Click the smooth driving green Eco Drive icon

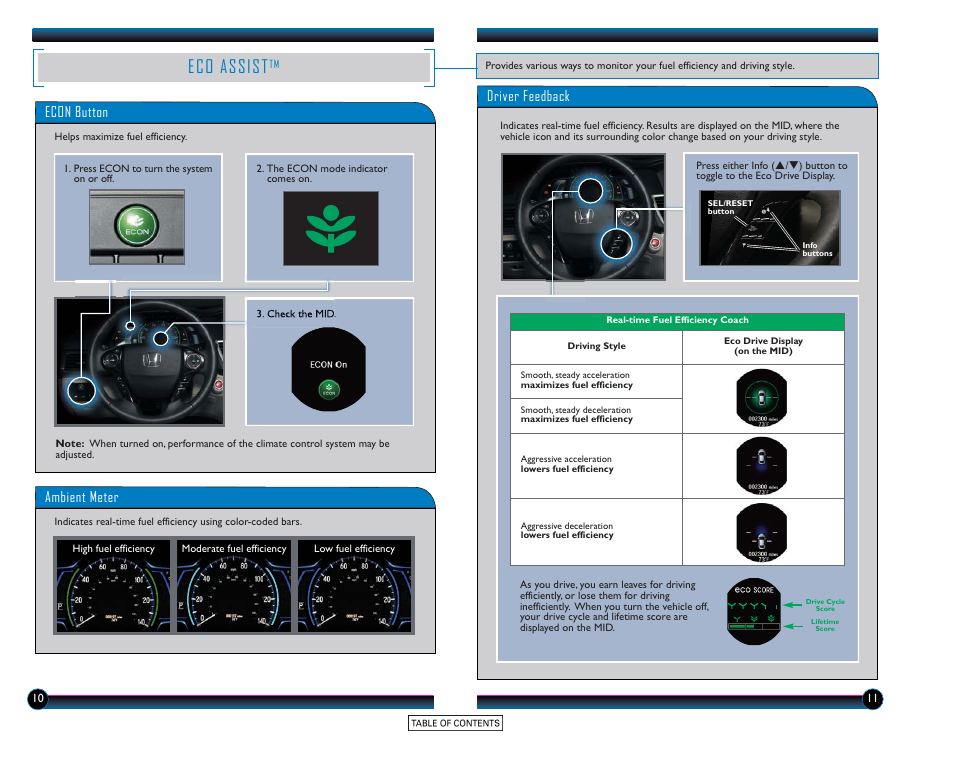click(x=761, y=398)
